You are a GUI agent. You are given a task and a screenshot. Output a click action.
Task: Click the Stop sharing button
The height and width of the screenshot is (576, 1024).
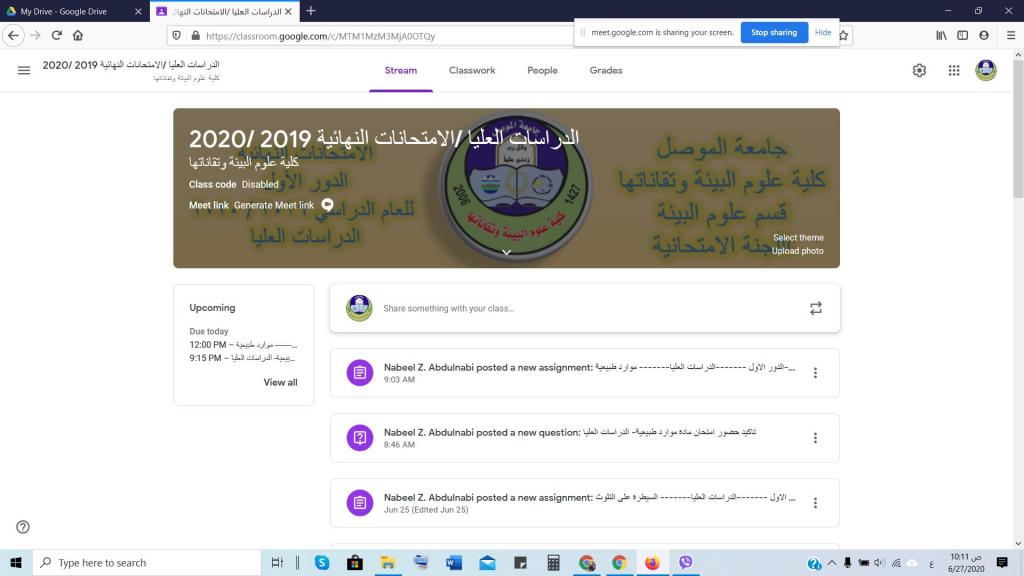click(x=774, y=32)
